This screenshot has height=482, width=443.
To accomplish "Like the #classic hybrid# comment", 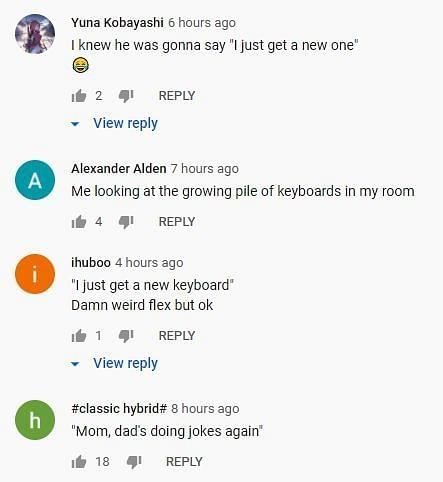I will 79,462.
